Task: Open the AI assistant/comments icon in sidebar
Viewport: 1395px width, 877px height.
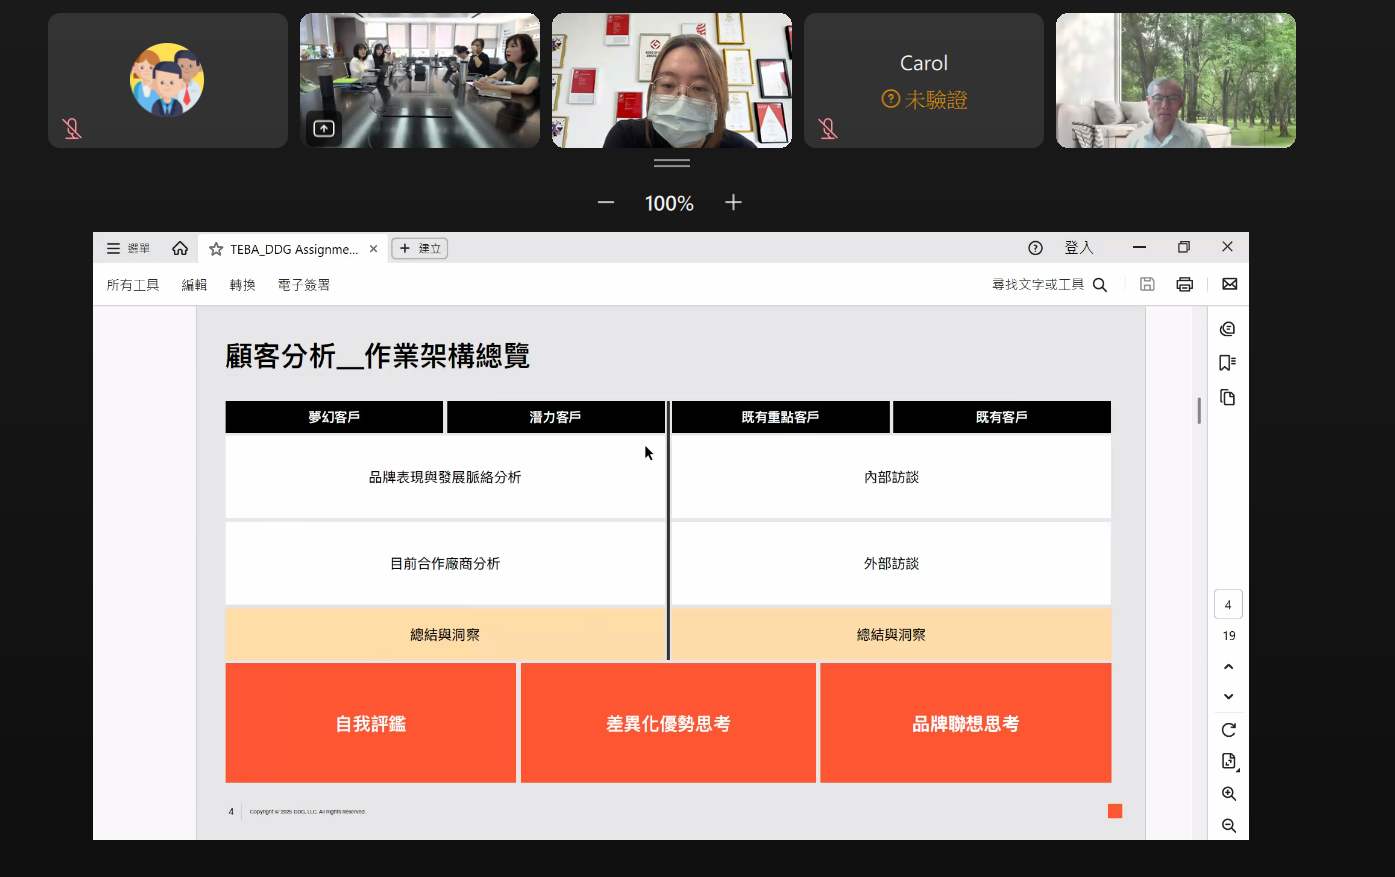Action: tap(1228, 329)
